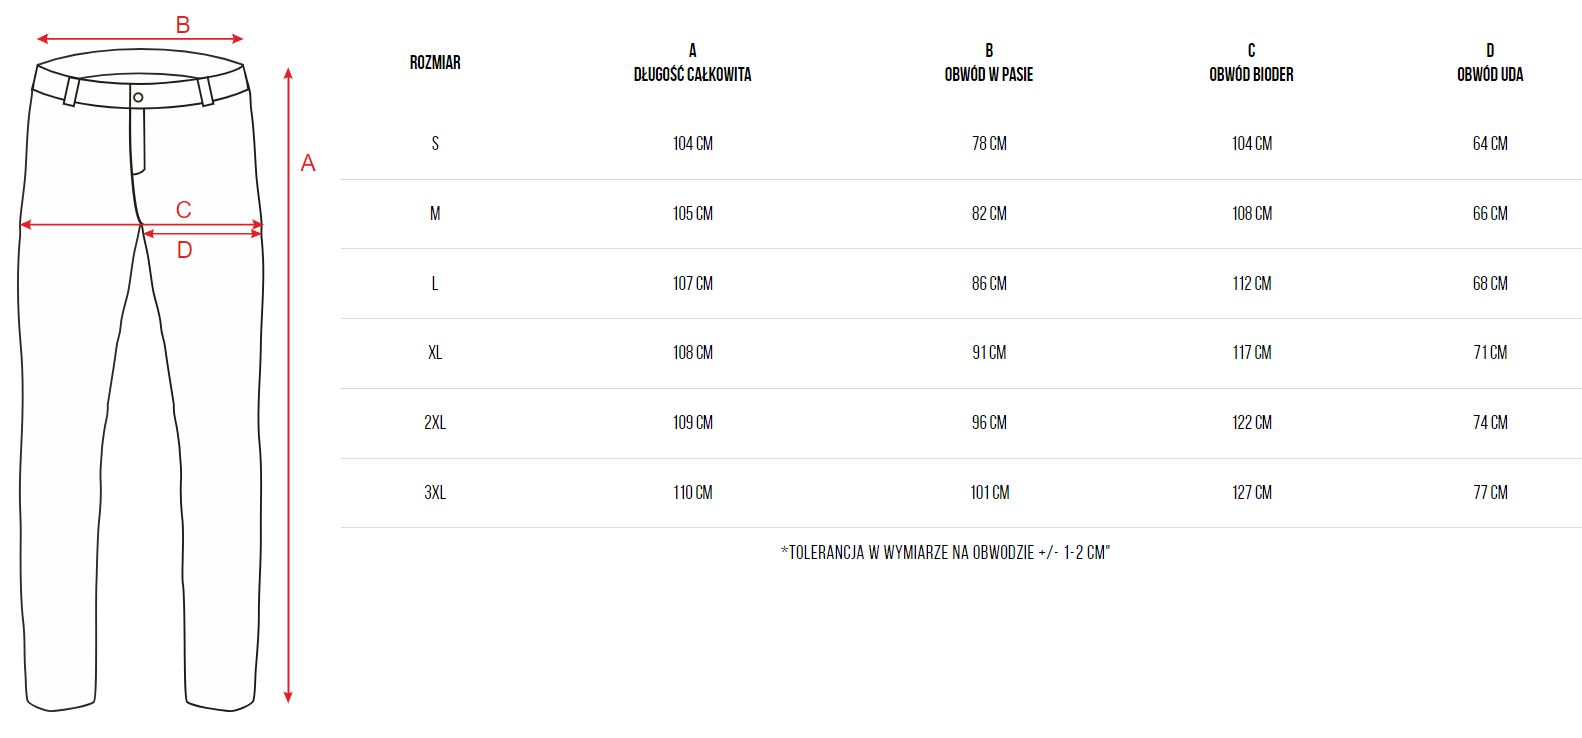This screenshot has width=1582, height=738.
Task: Click the 77 CM thigh value
Action: click(1490, 492)
